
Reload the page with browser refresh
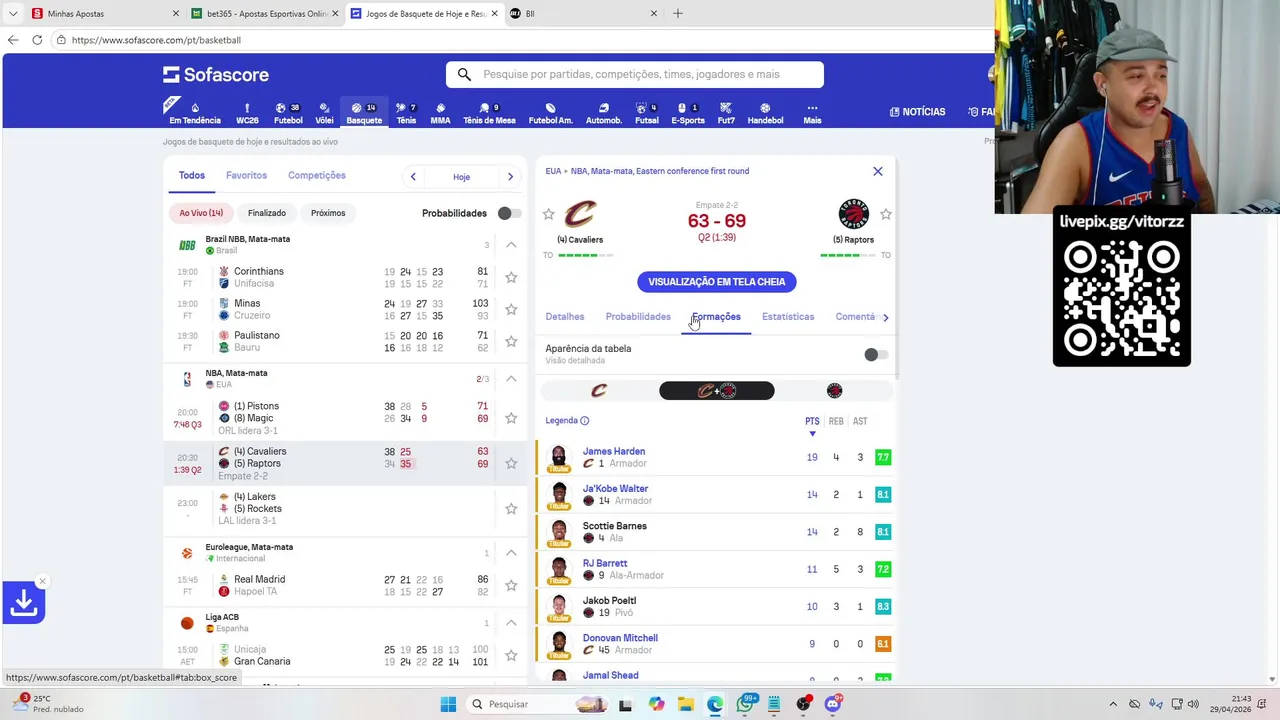[37, 40]
